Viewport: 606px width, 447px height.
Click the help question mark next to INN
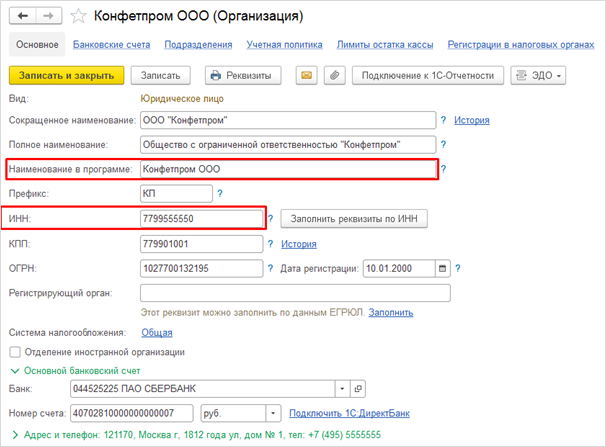271,218
